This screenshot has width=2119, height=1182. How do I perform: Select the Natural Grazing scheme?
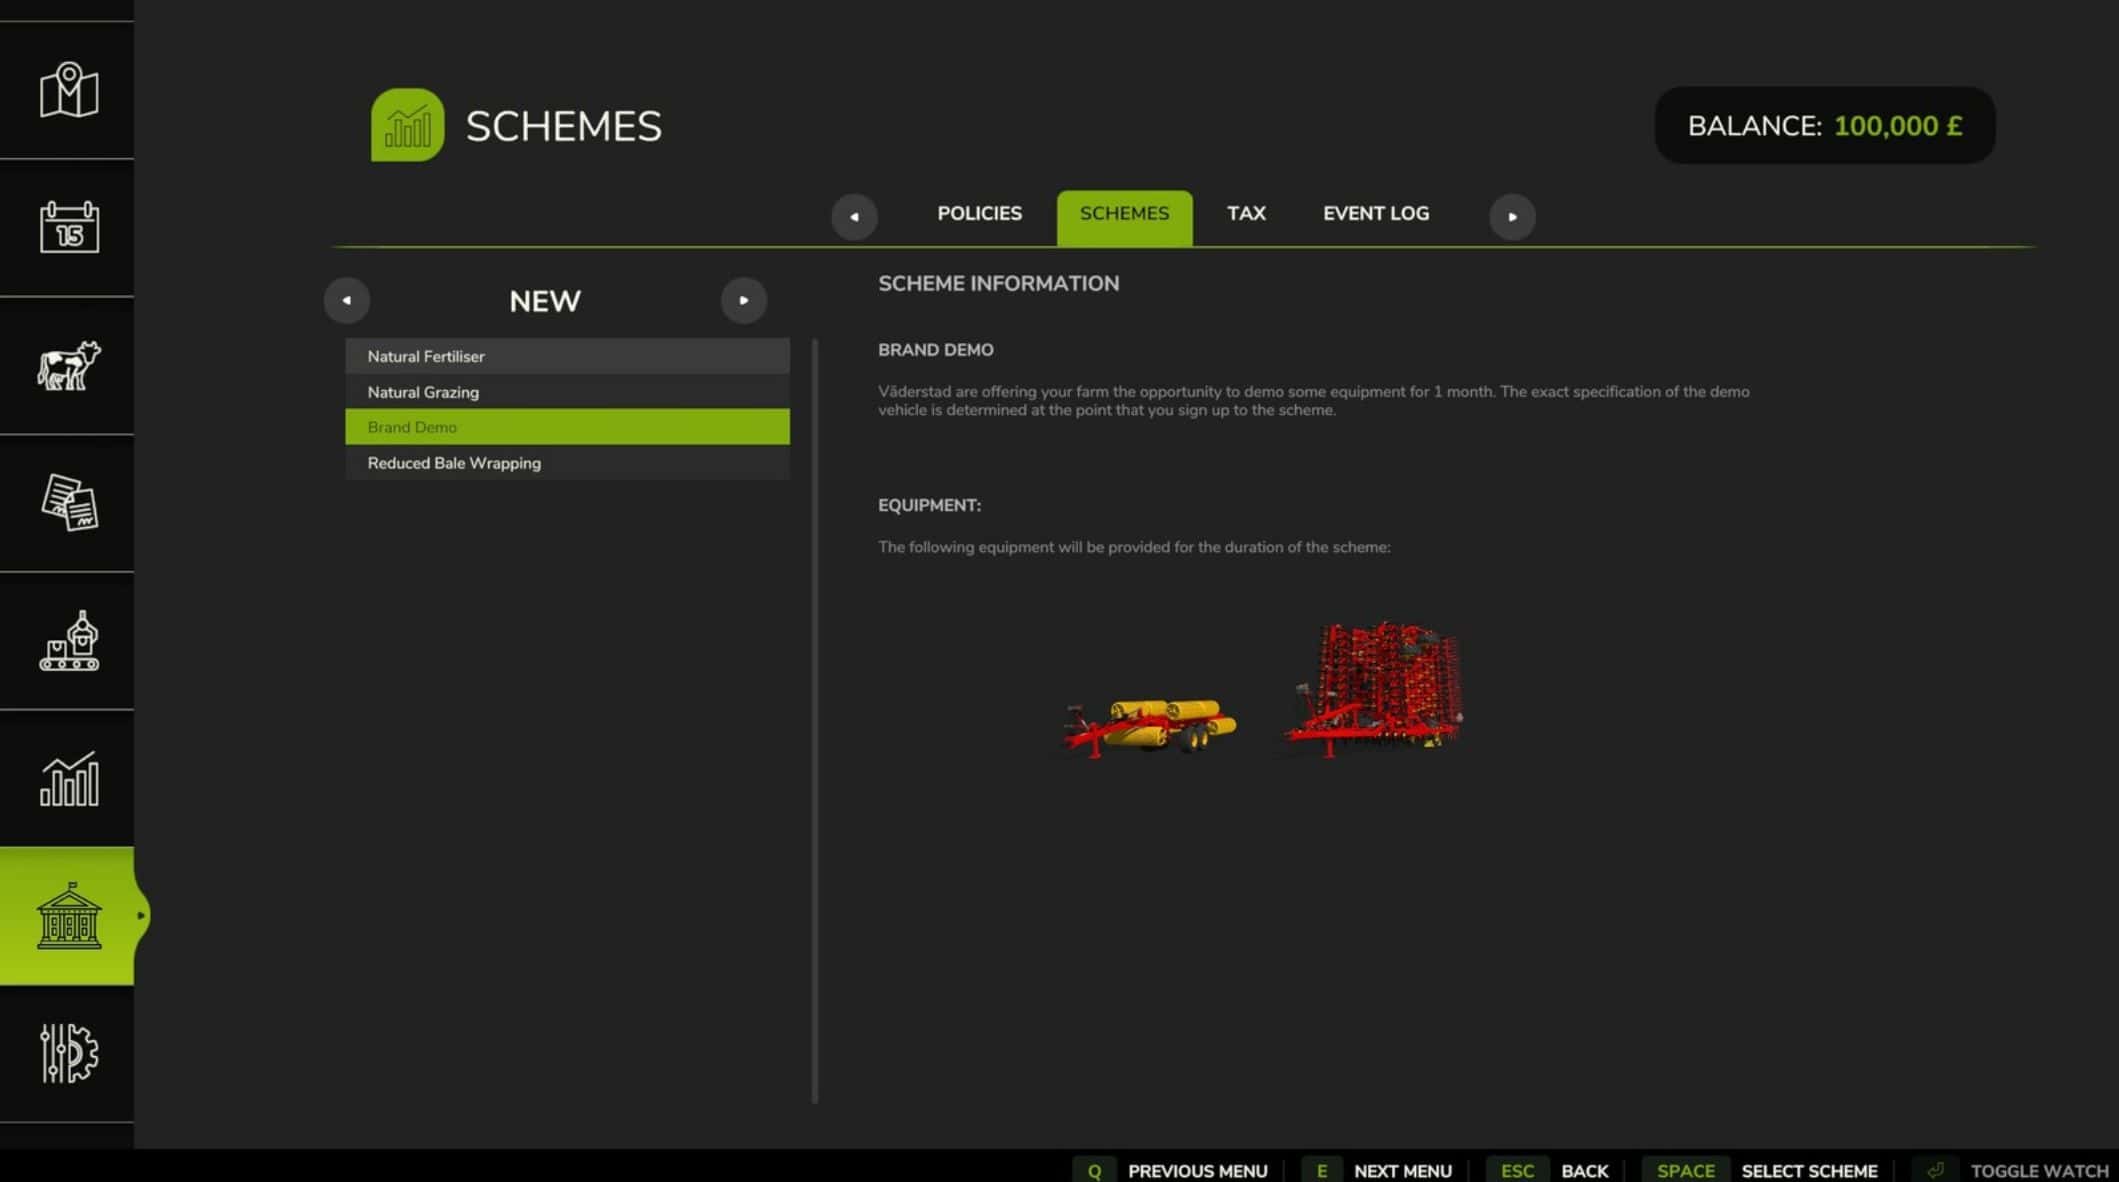(x=567, y=392)
